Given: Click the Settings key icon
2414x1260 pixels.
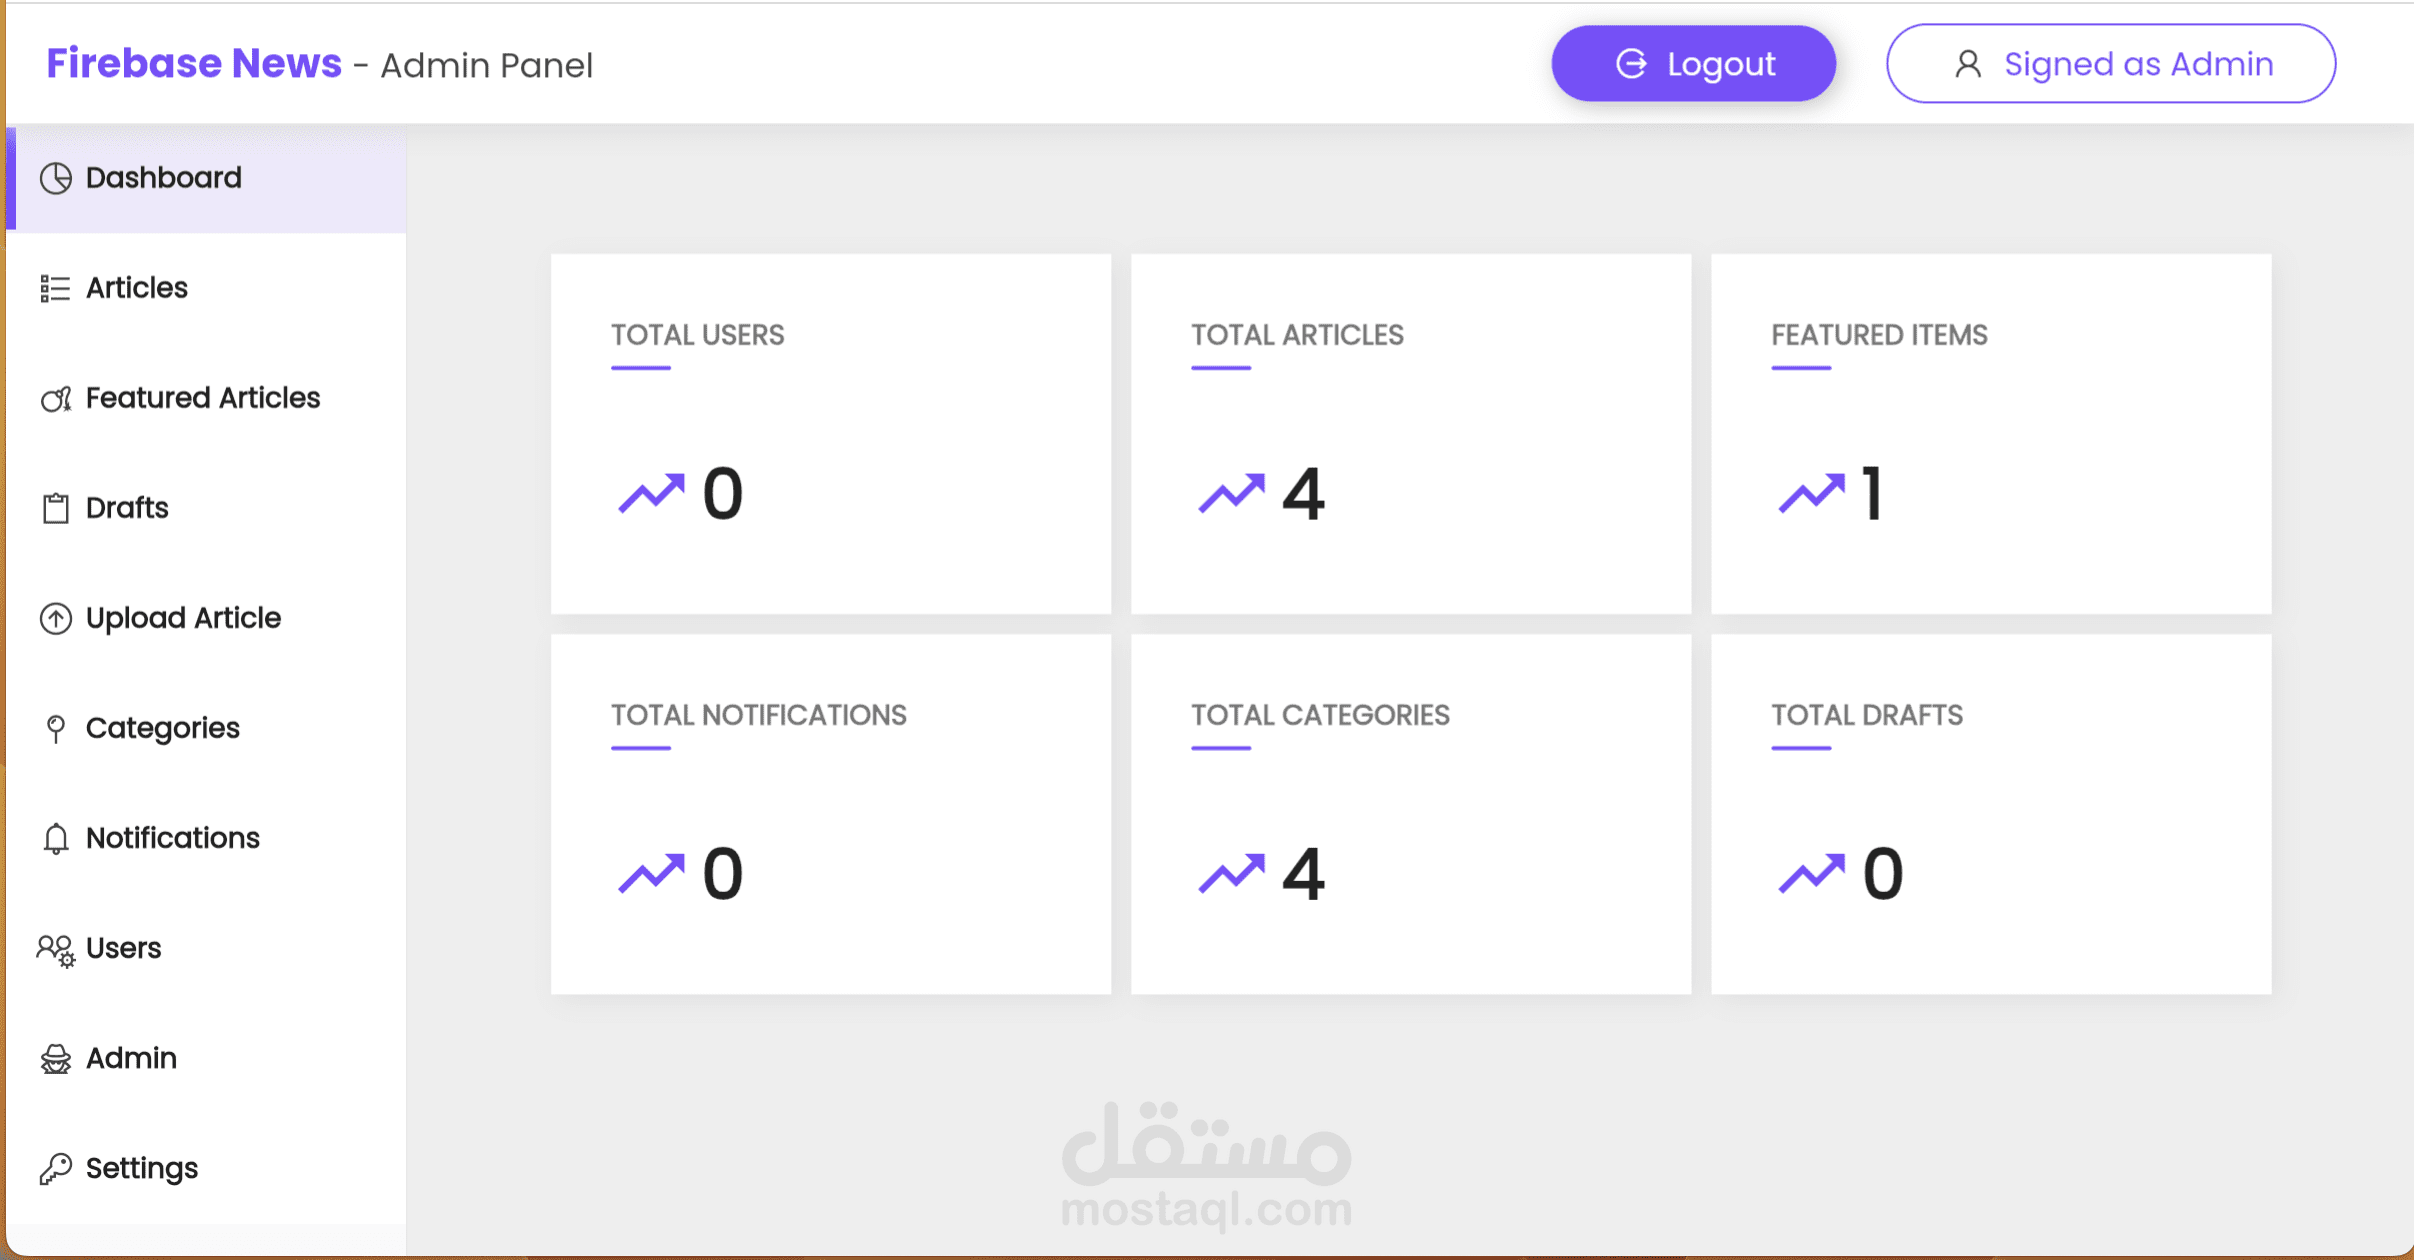Looking at the screenshot, I should point(56,1168).
